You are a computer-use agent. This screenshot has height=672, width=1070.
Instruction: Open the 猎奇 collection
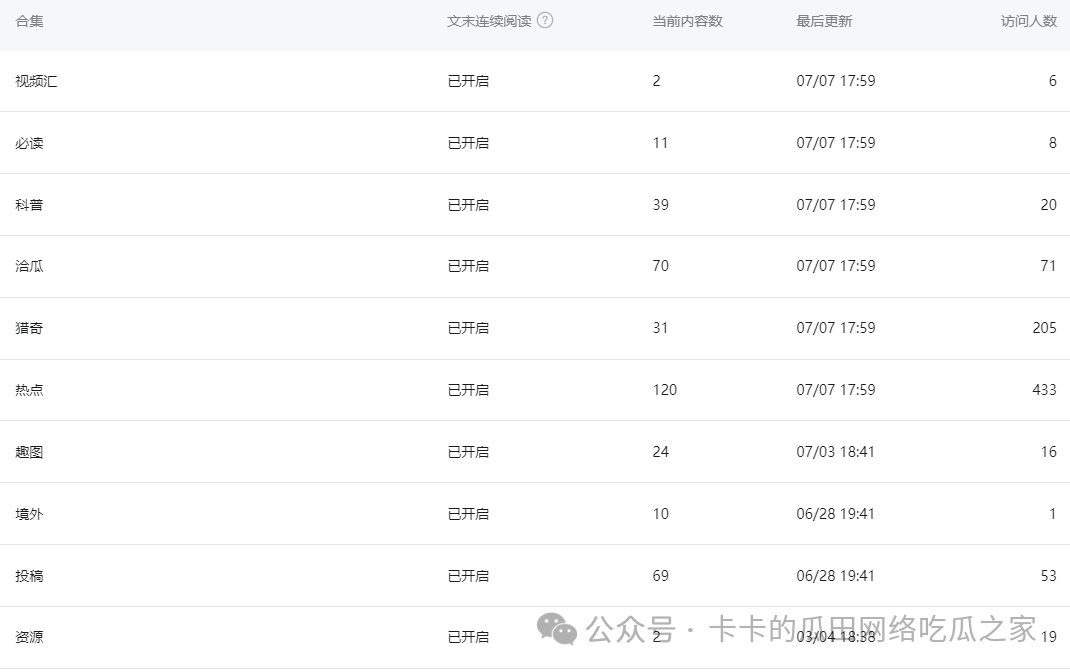(29, 328)
